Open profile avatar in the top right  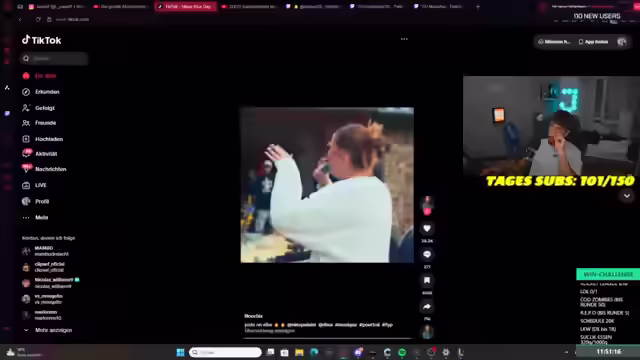(x=622, y=42)
